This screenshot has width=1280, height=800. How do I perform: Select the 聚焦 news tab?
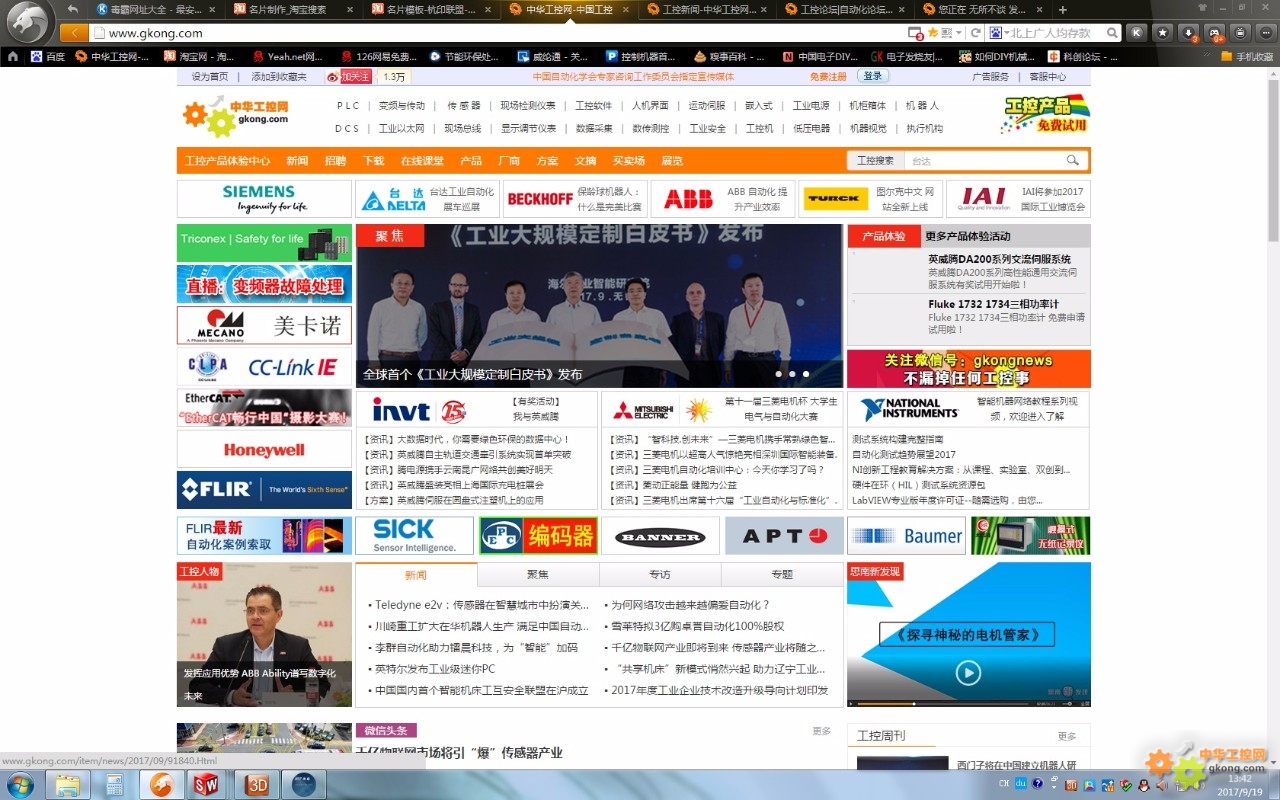point(538,575)
